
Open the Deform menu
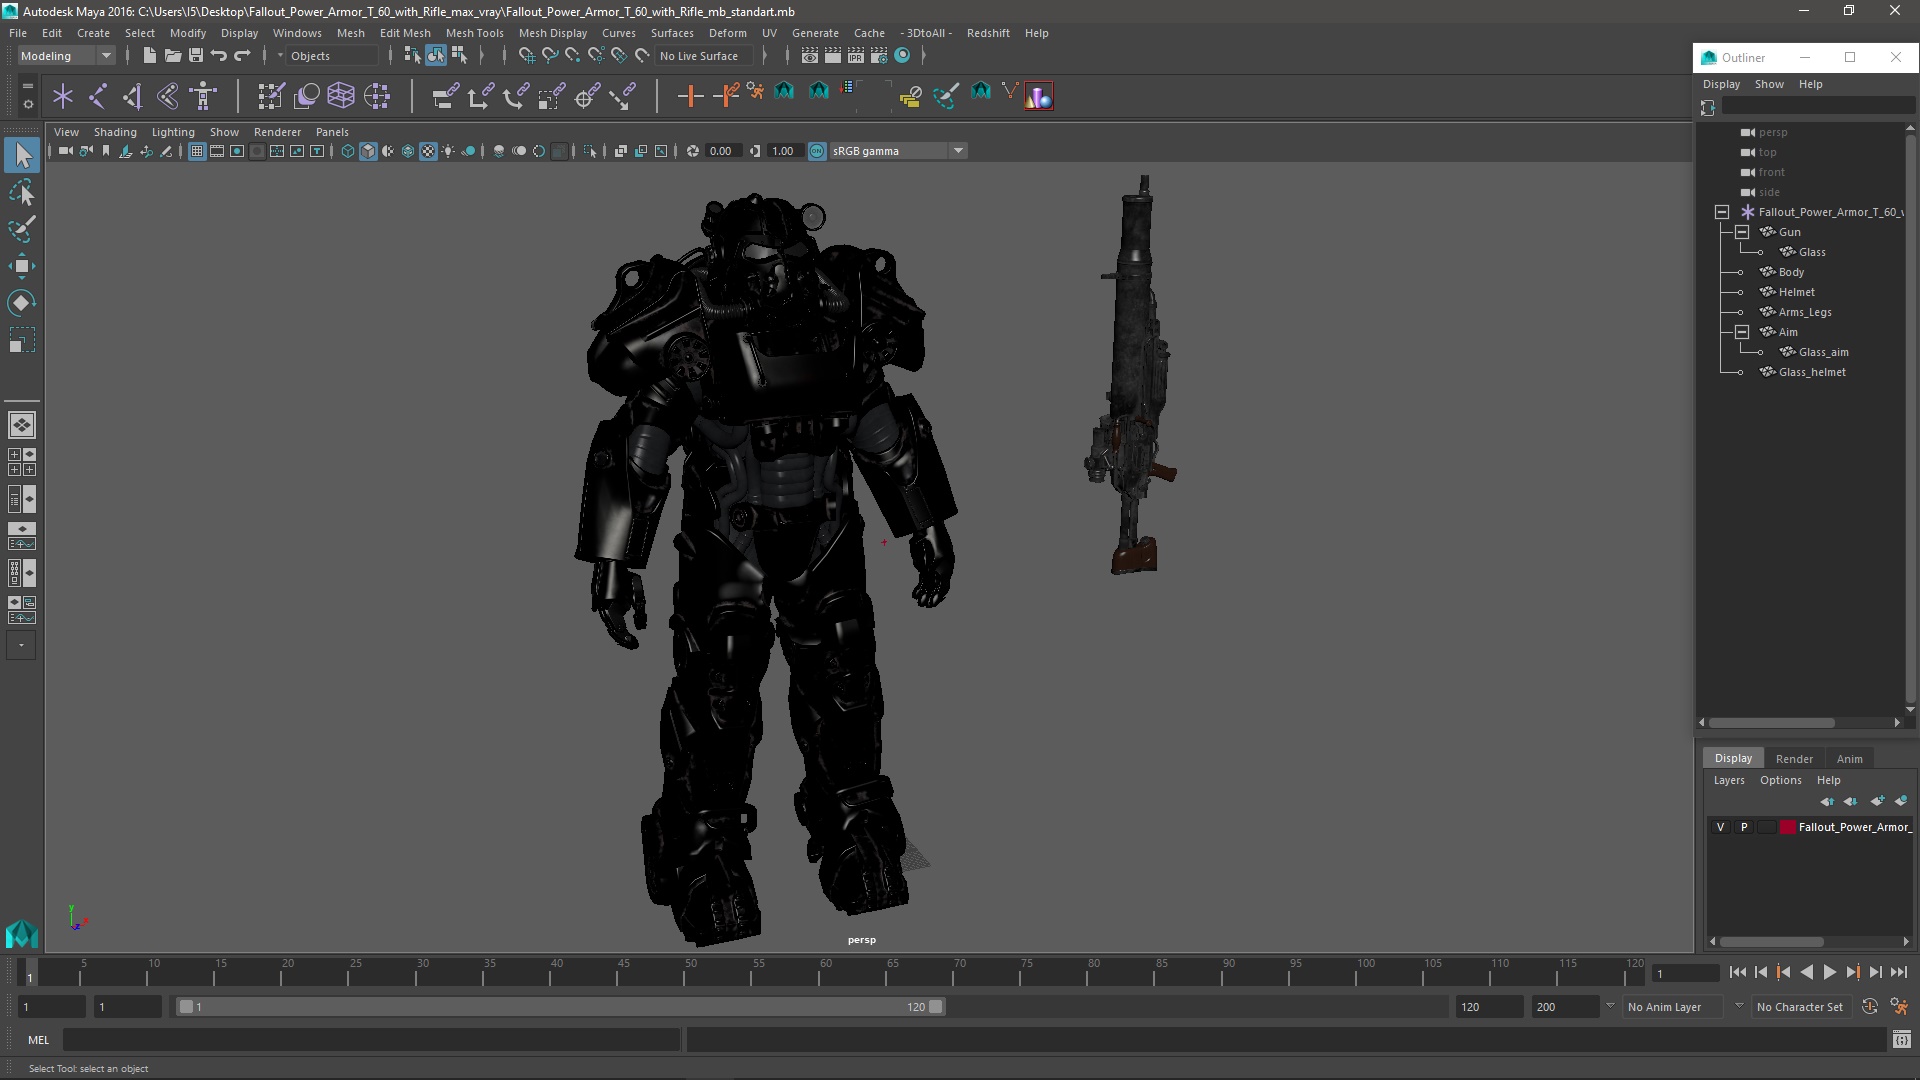[727, 33]
